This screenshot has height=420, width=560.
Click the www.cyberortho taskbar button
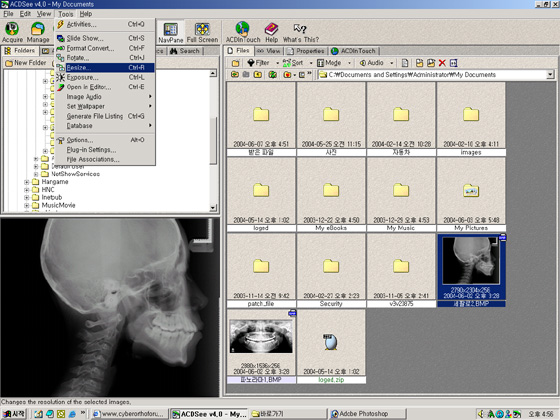[x=129, y=414]
